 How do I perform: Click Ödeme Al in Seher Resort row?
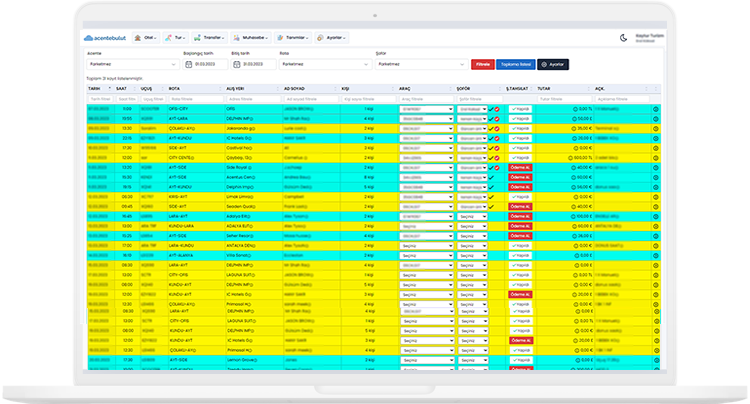coord(520,236)
